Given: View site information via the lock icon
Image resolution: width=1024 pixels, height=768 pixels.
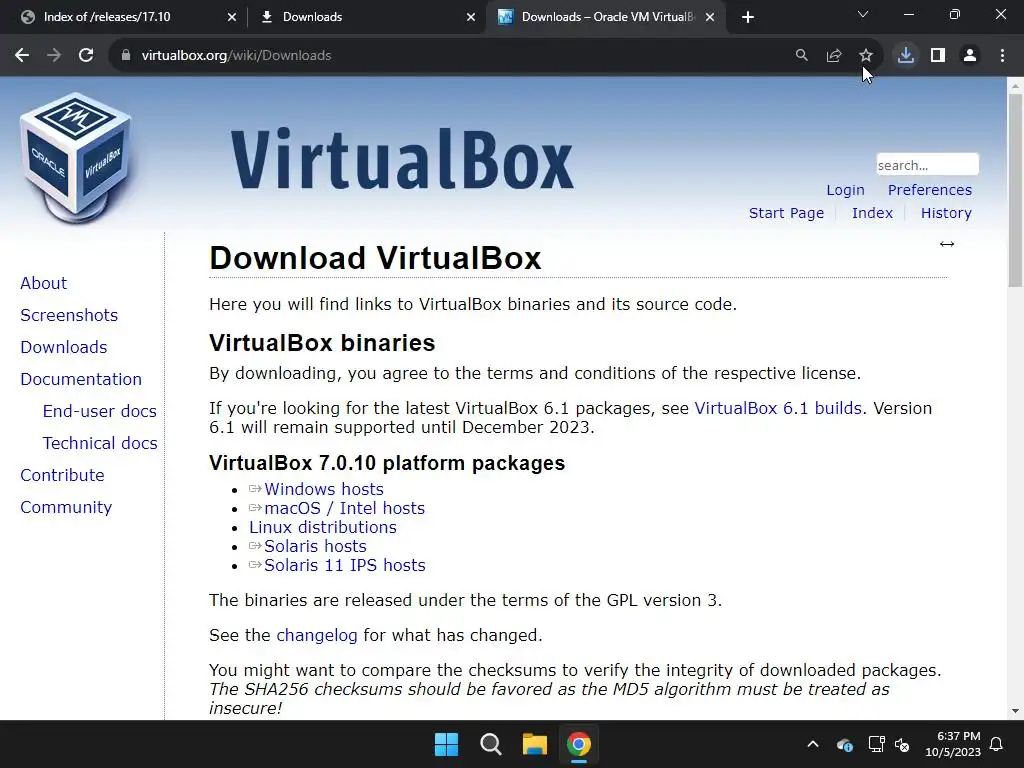Looking at the screenshot, I should point(126,56).
